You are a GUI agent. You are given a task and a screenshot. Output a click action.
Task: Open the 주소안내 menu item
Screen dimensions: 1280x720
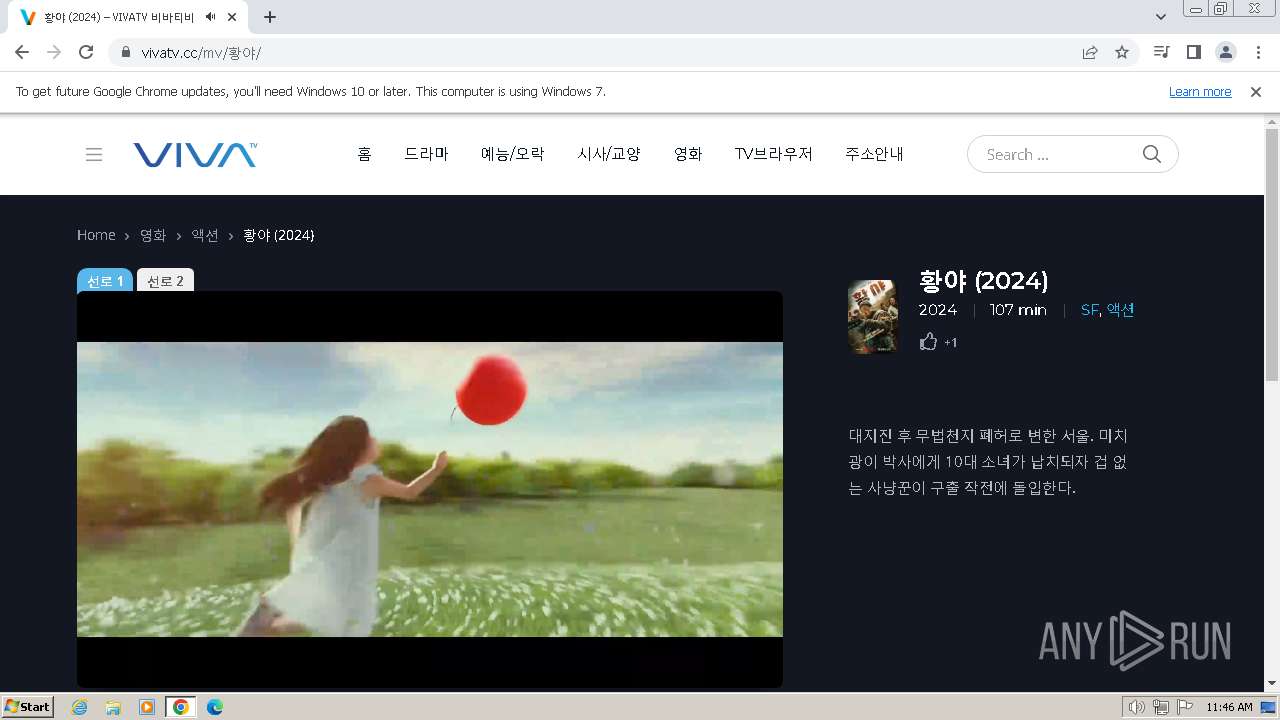pyautogui.click(x=874, y=154)
